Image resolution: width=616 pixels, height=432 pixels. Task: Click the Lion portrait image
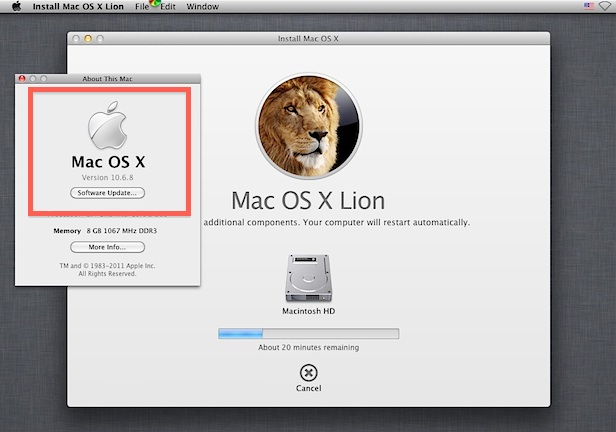(309, 126)
